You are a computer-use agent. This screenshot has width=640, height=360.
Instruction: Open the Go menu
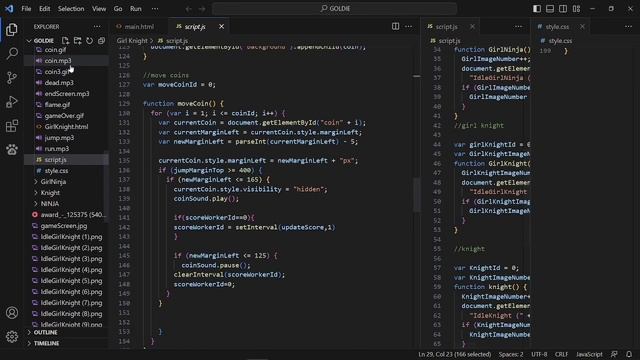point(118,9)
